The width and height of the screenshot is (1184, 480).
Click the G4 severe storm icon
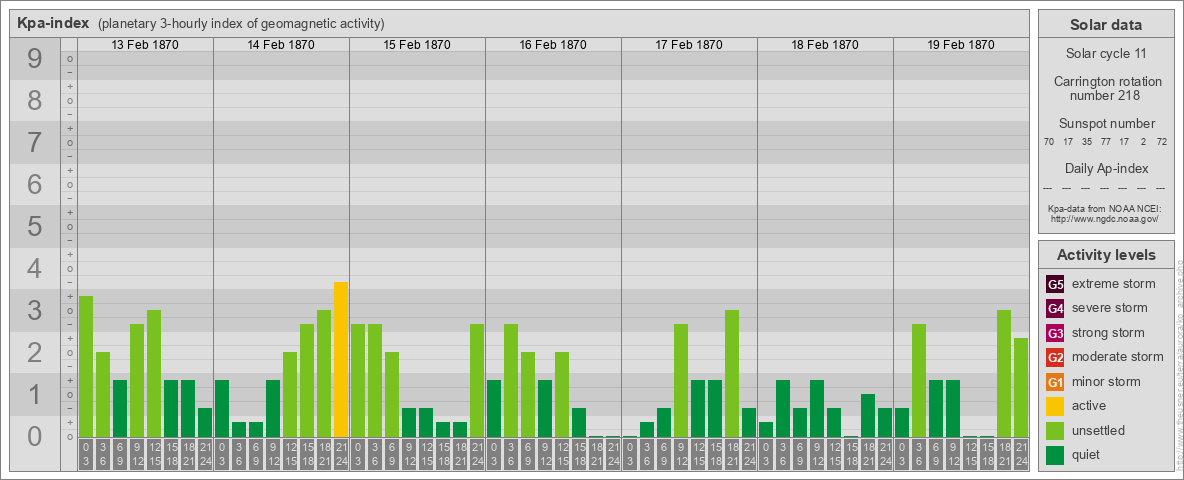point(1055,308)
